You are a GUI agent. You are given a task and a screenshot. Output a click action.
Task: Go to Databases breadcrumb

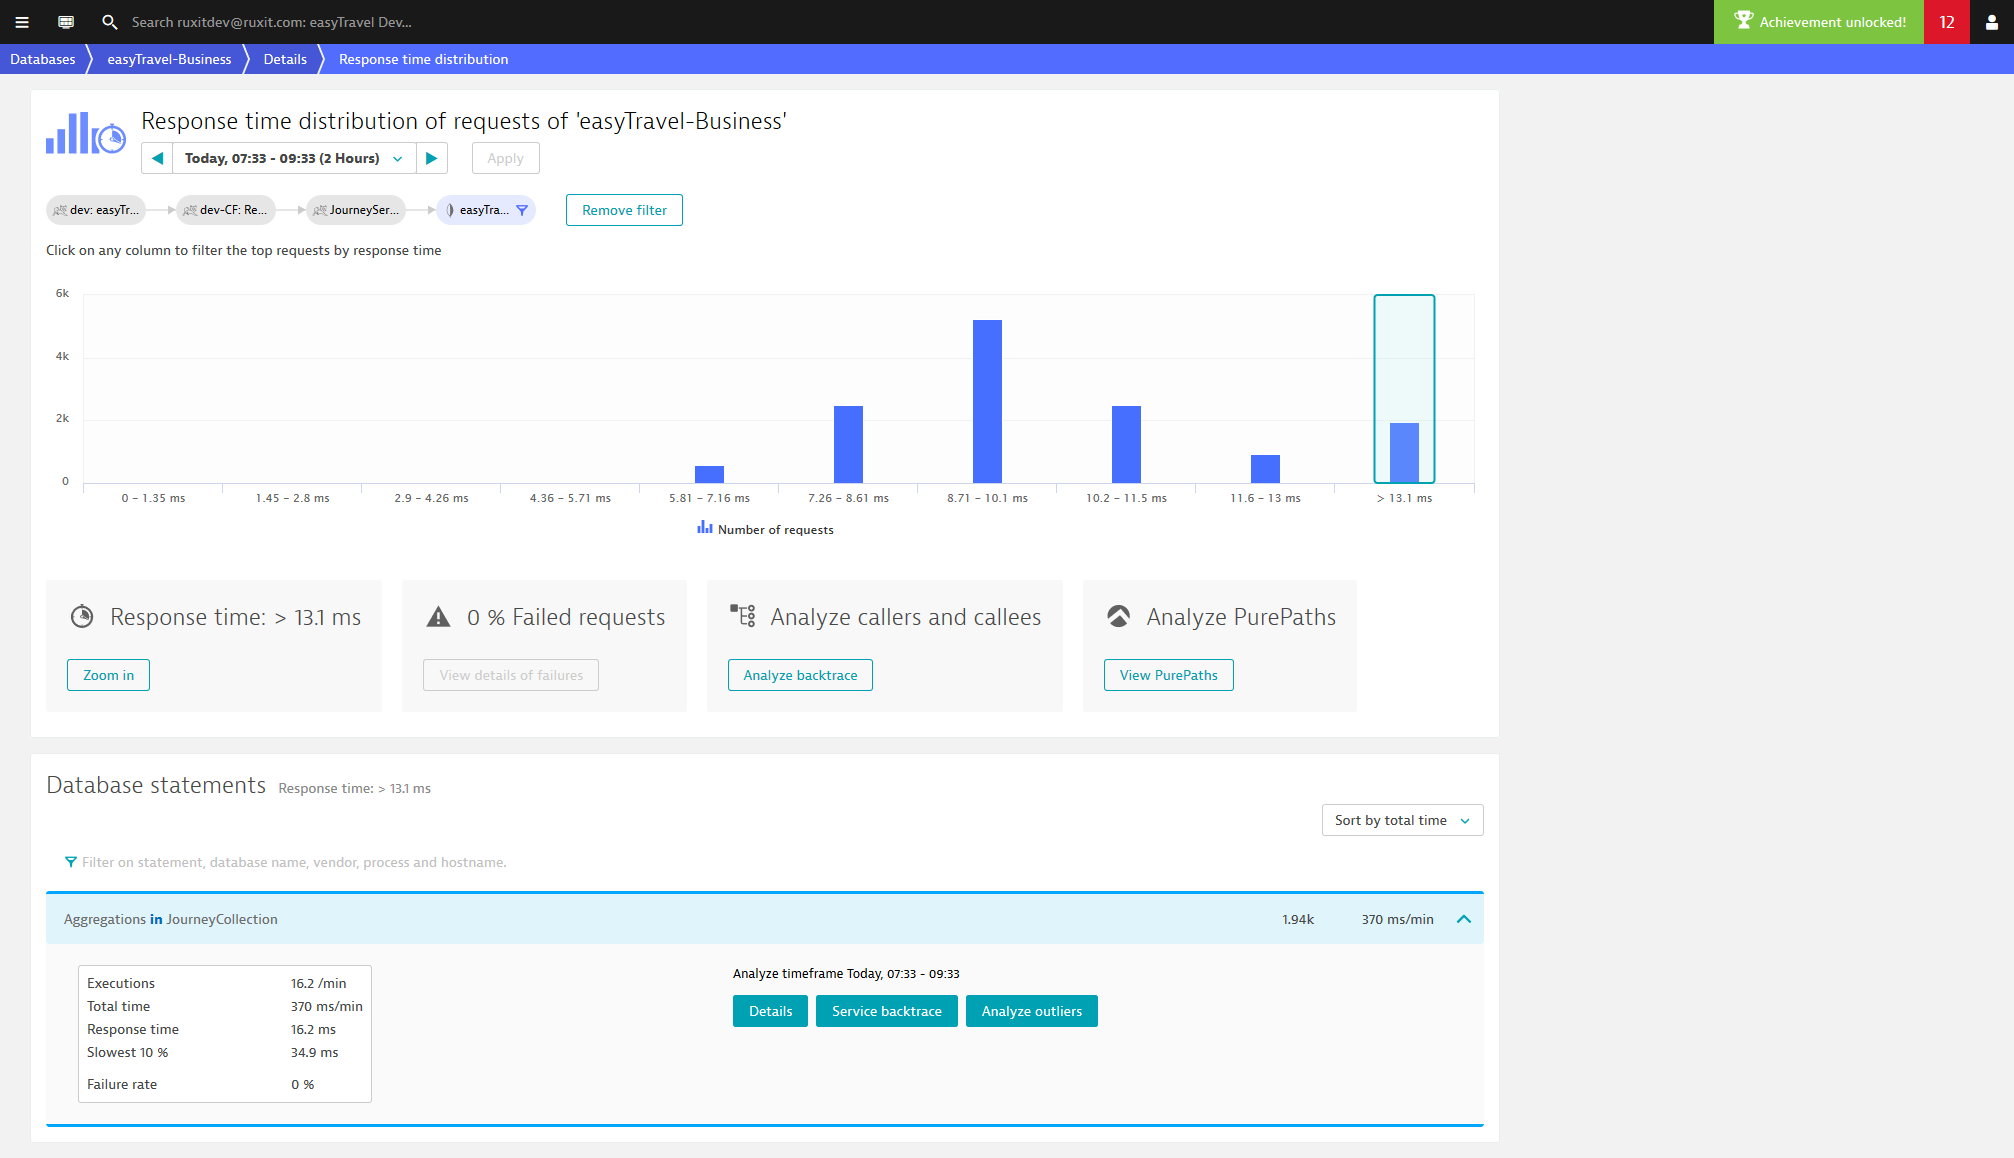pos(43,59)
